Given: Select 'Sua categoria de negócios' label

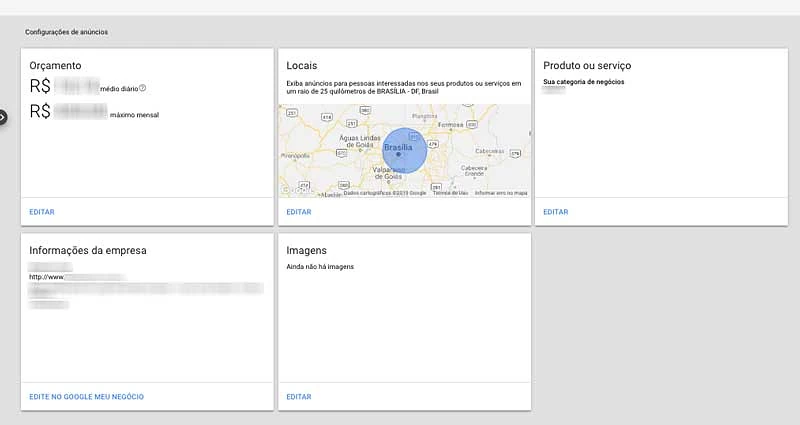Looking at the screenshot, I should coord(584,82).
